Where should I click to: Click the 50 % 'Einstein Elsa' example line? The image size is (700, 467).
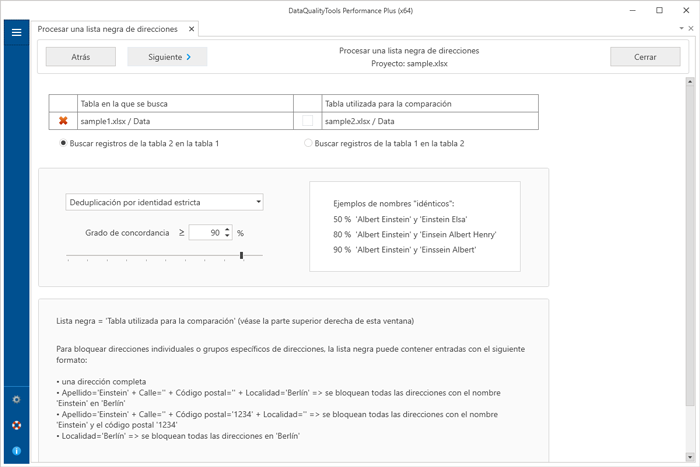pos(400,219)
